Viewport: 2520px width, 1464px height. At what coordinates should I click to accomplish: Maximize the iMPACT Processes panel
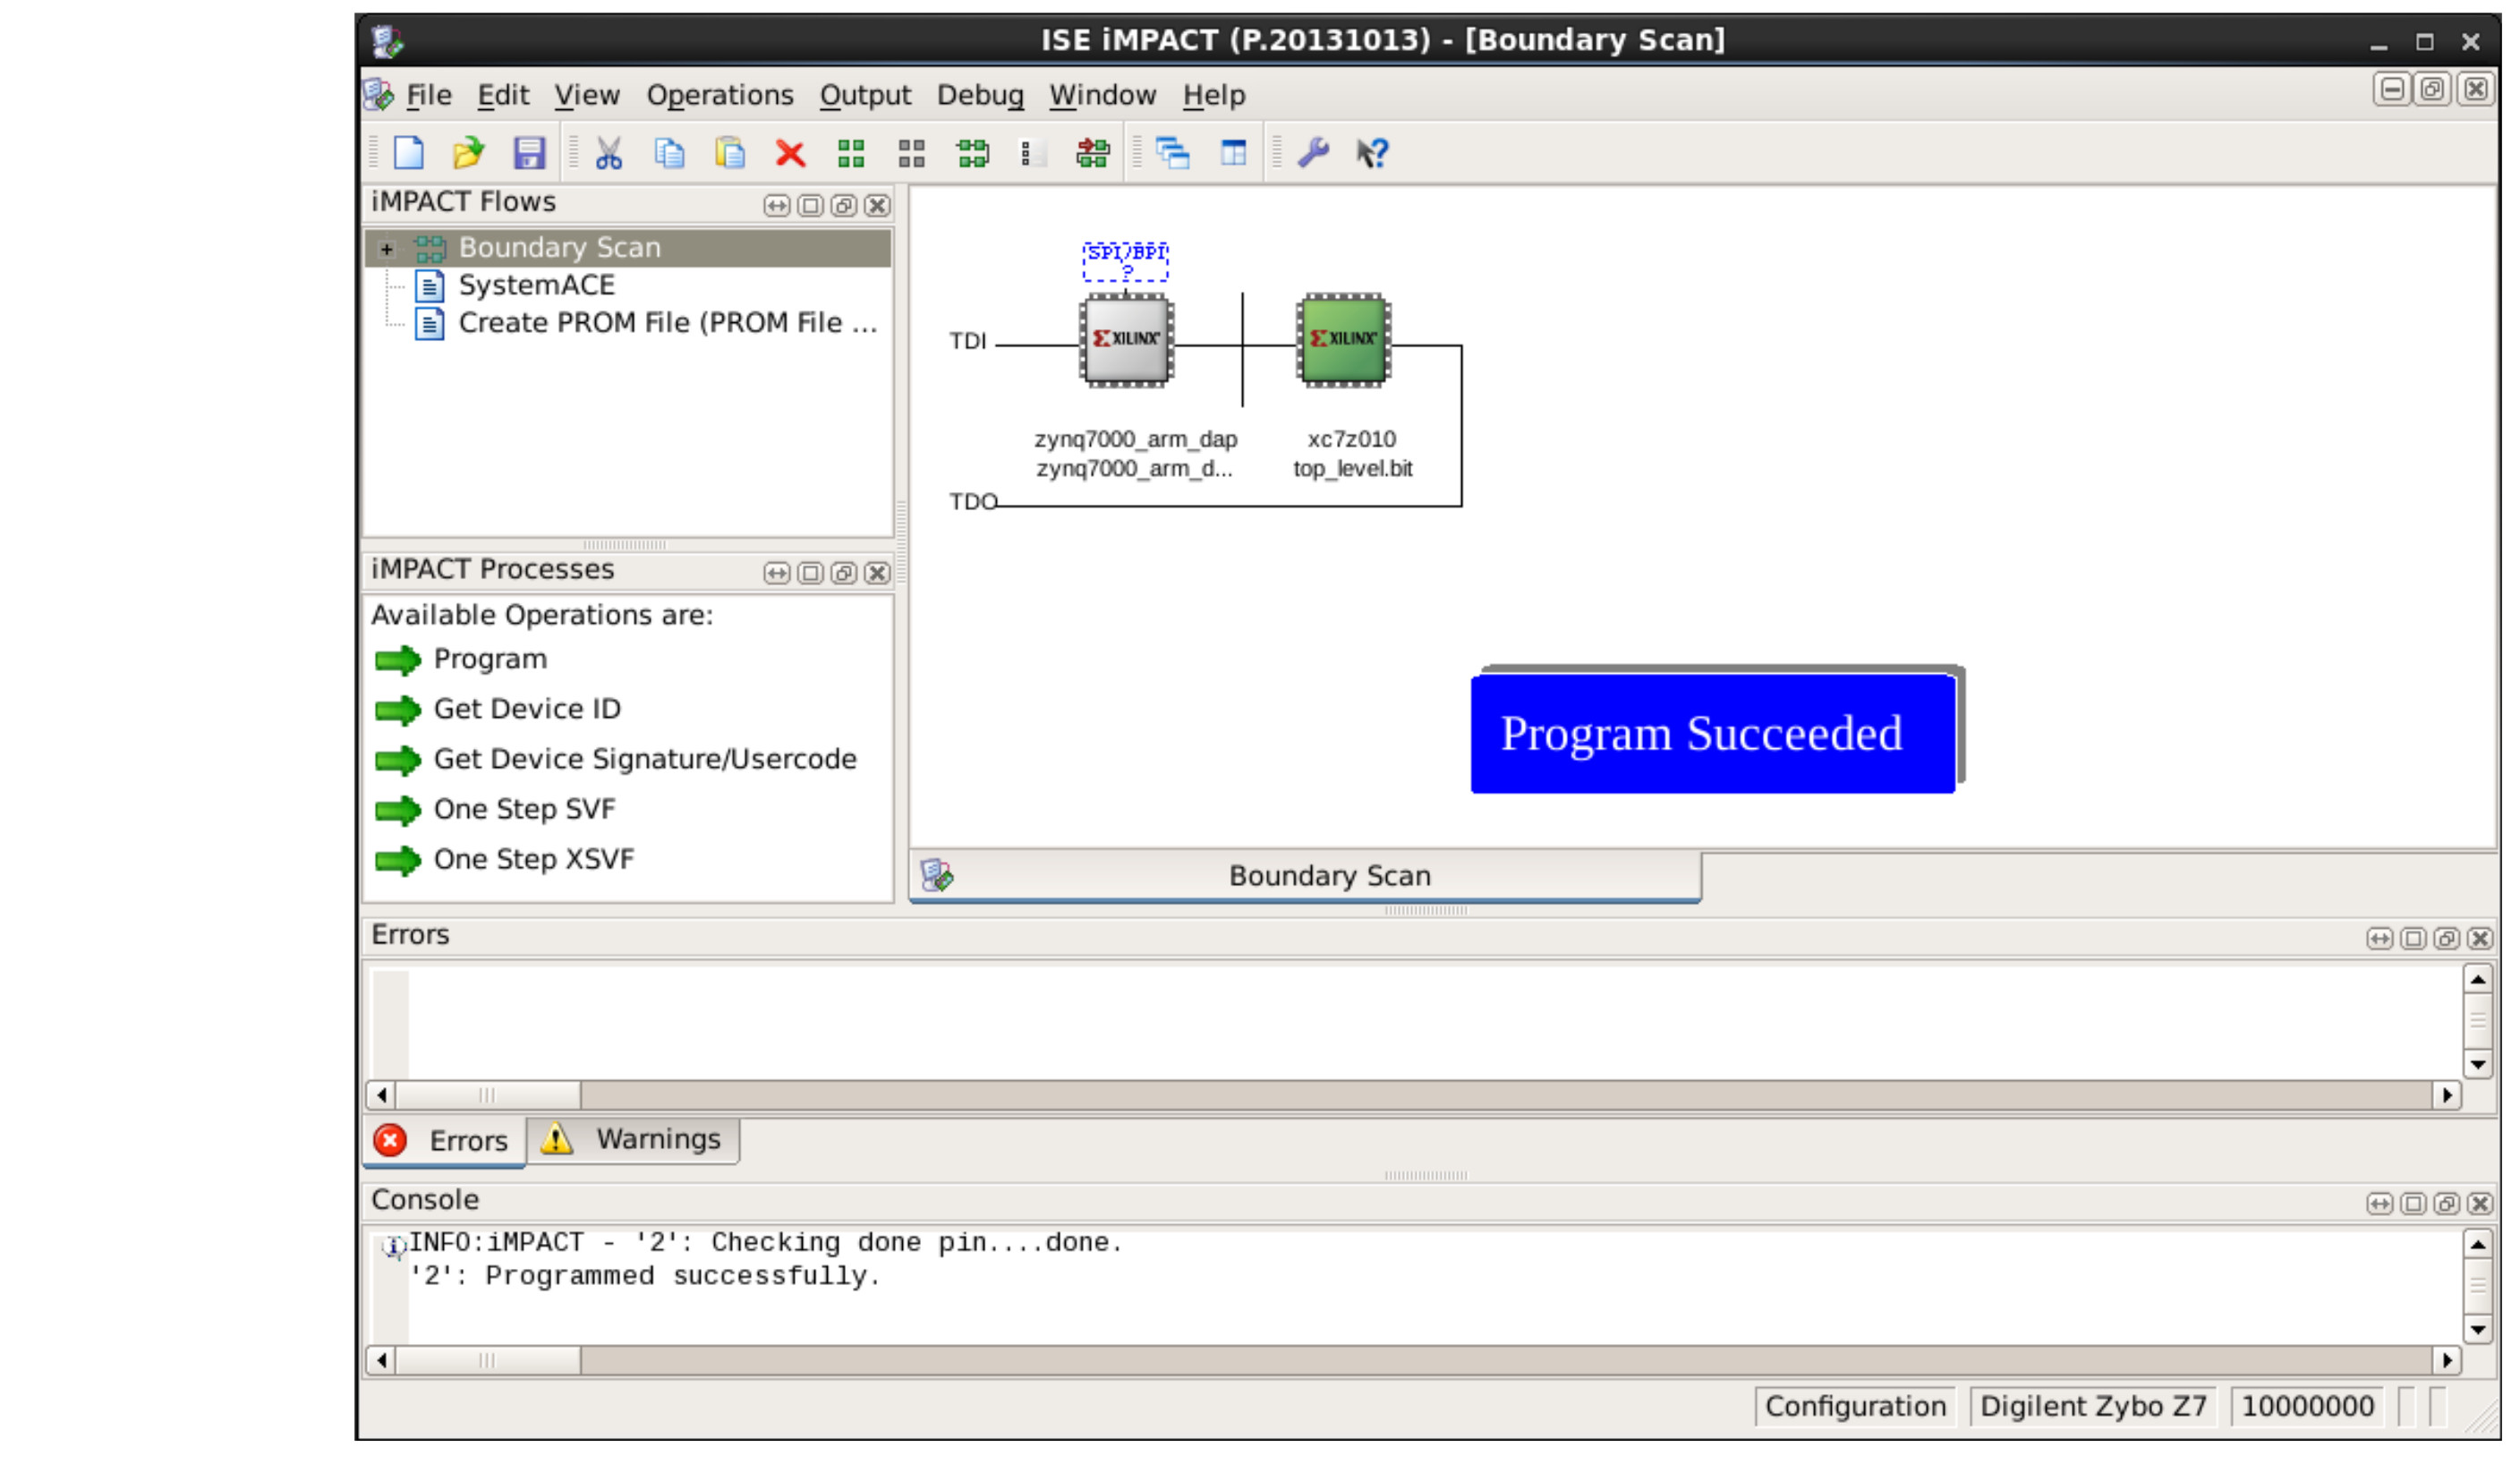[811, 574]
